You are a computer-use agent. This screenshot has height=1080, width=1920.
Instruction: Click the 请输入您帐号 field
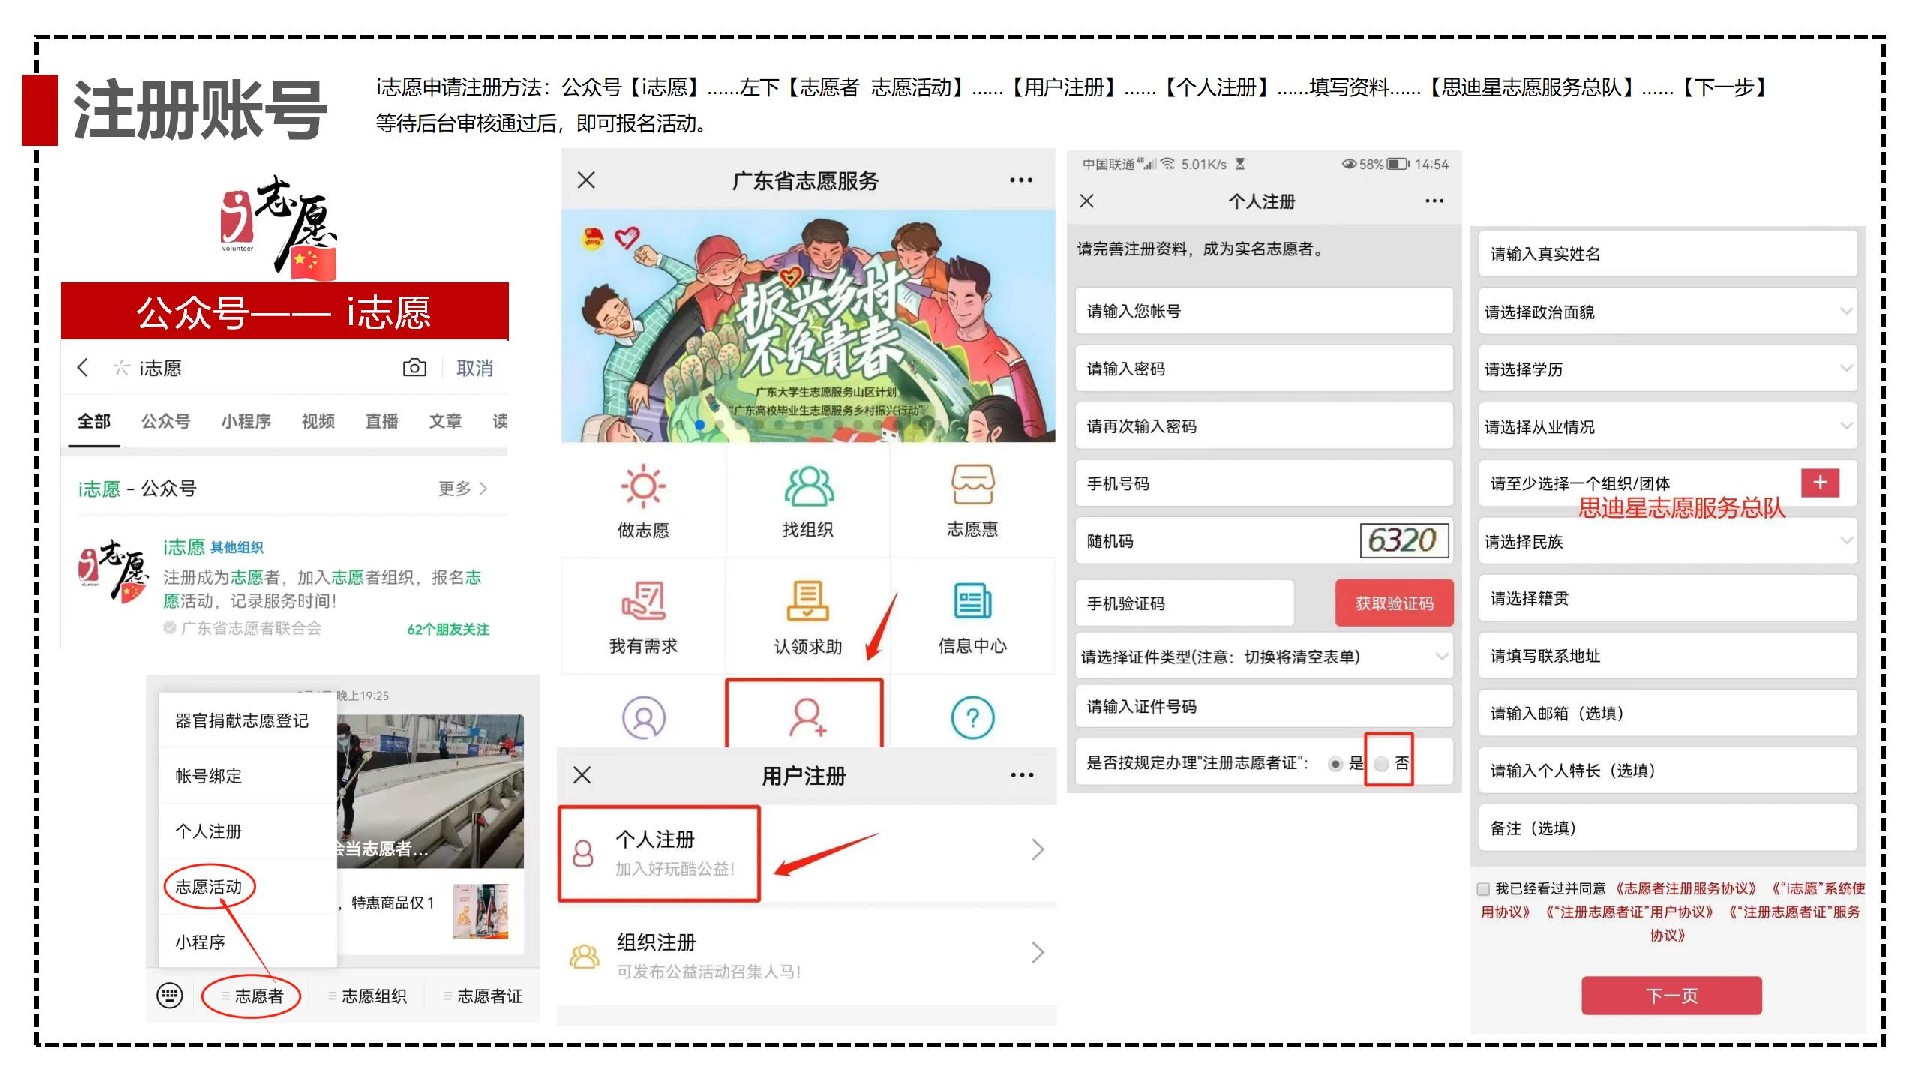[x=1264, y=311]
